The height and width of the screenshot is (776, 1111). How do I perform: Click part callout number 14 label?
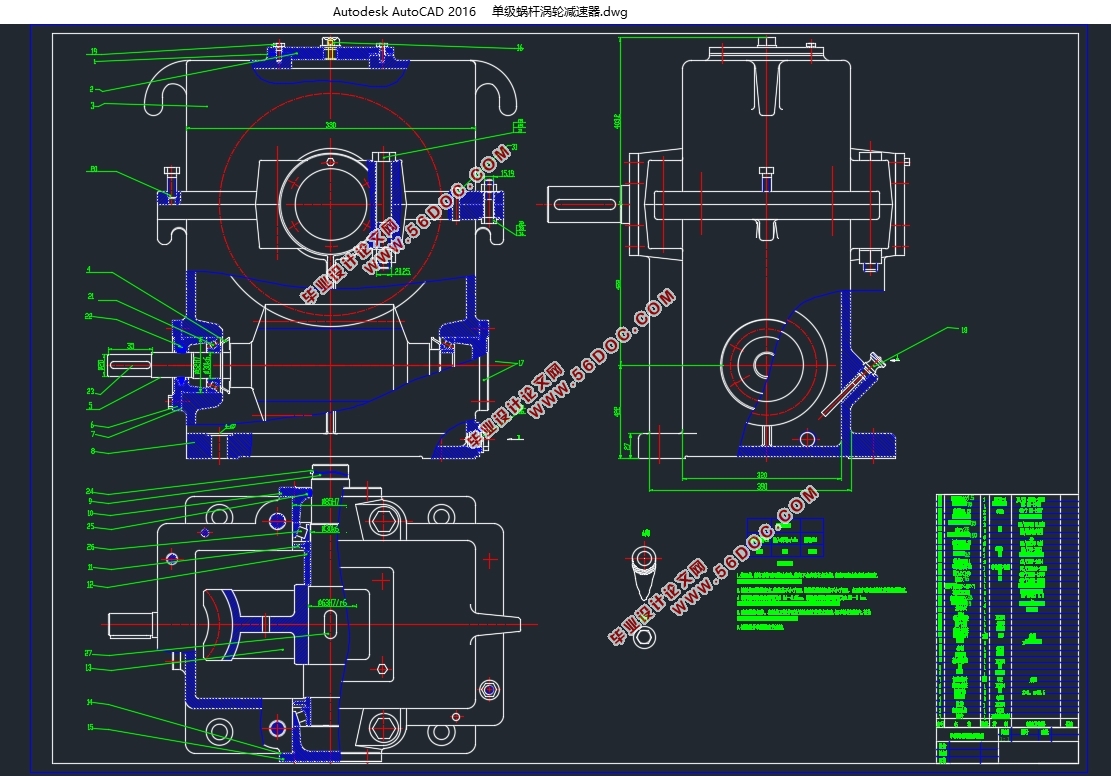[89, 702]
